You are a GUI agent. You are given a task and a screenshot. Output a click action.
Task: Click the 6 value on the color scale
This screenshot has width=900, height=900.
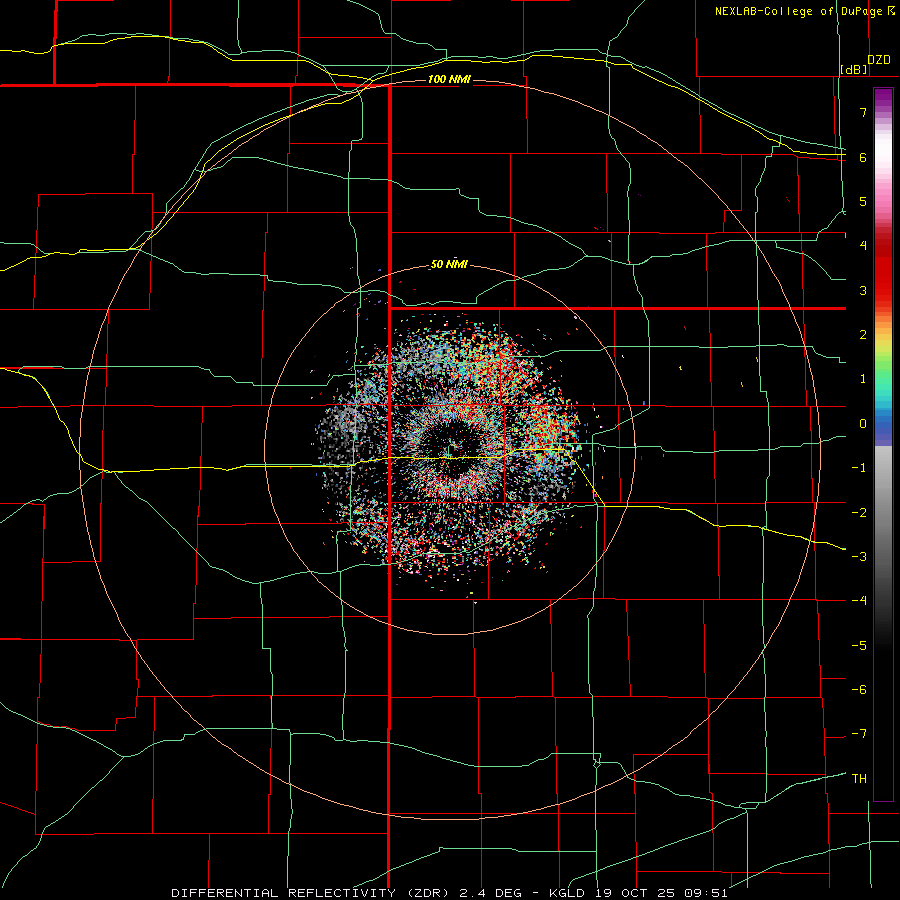[x=863, y=157]
